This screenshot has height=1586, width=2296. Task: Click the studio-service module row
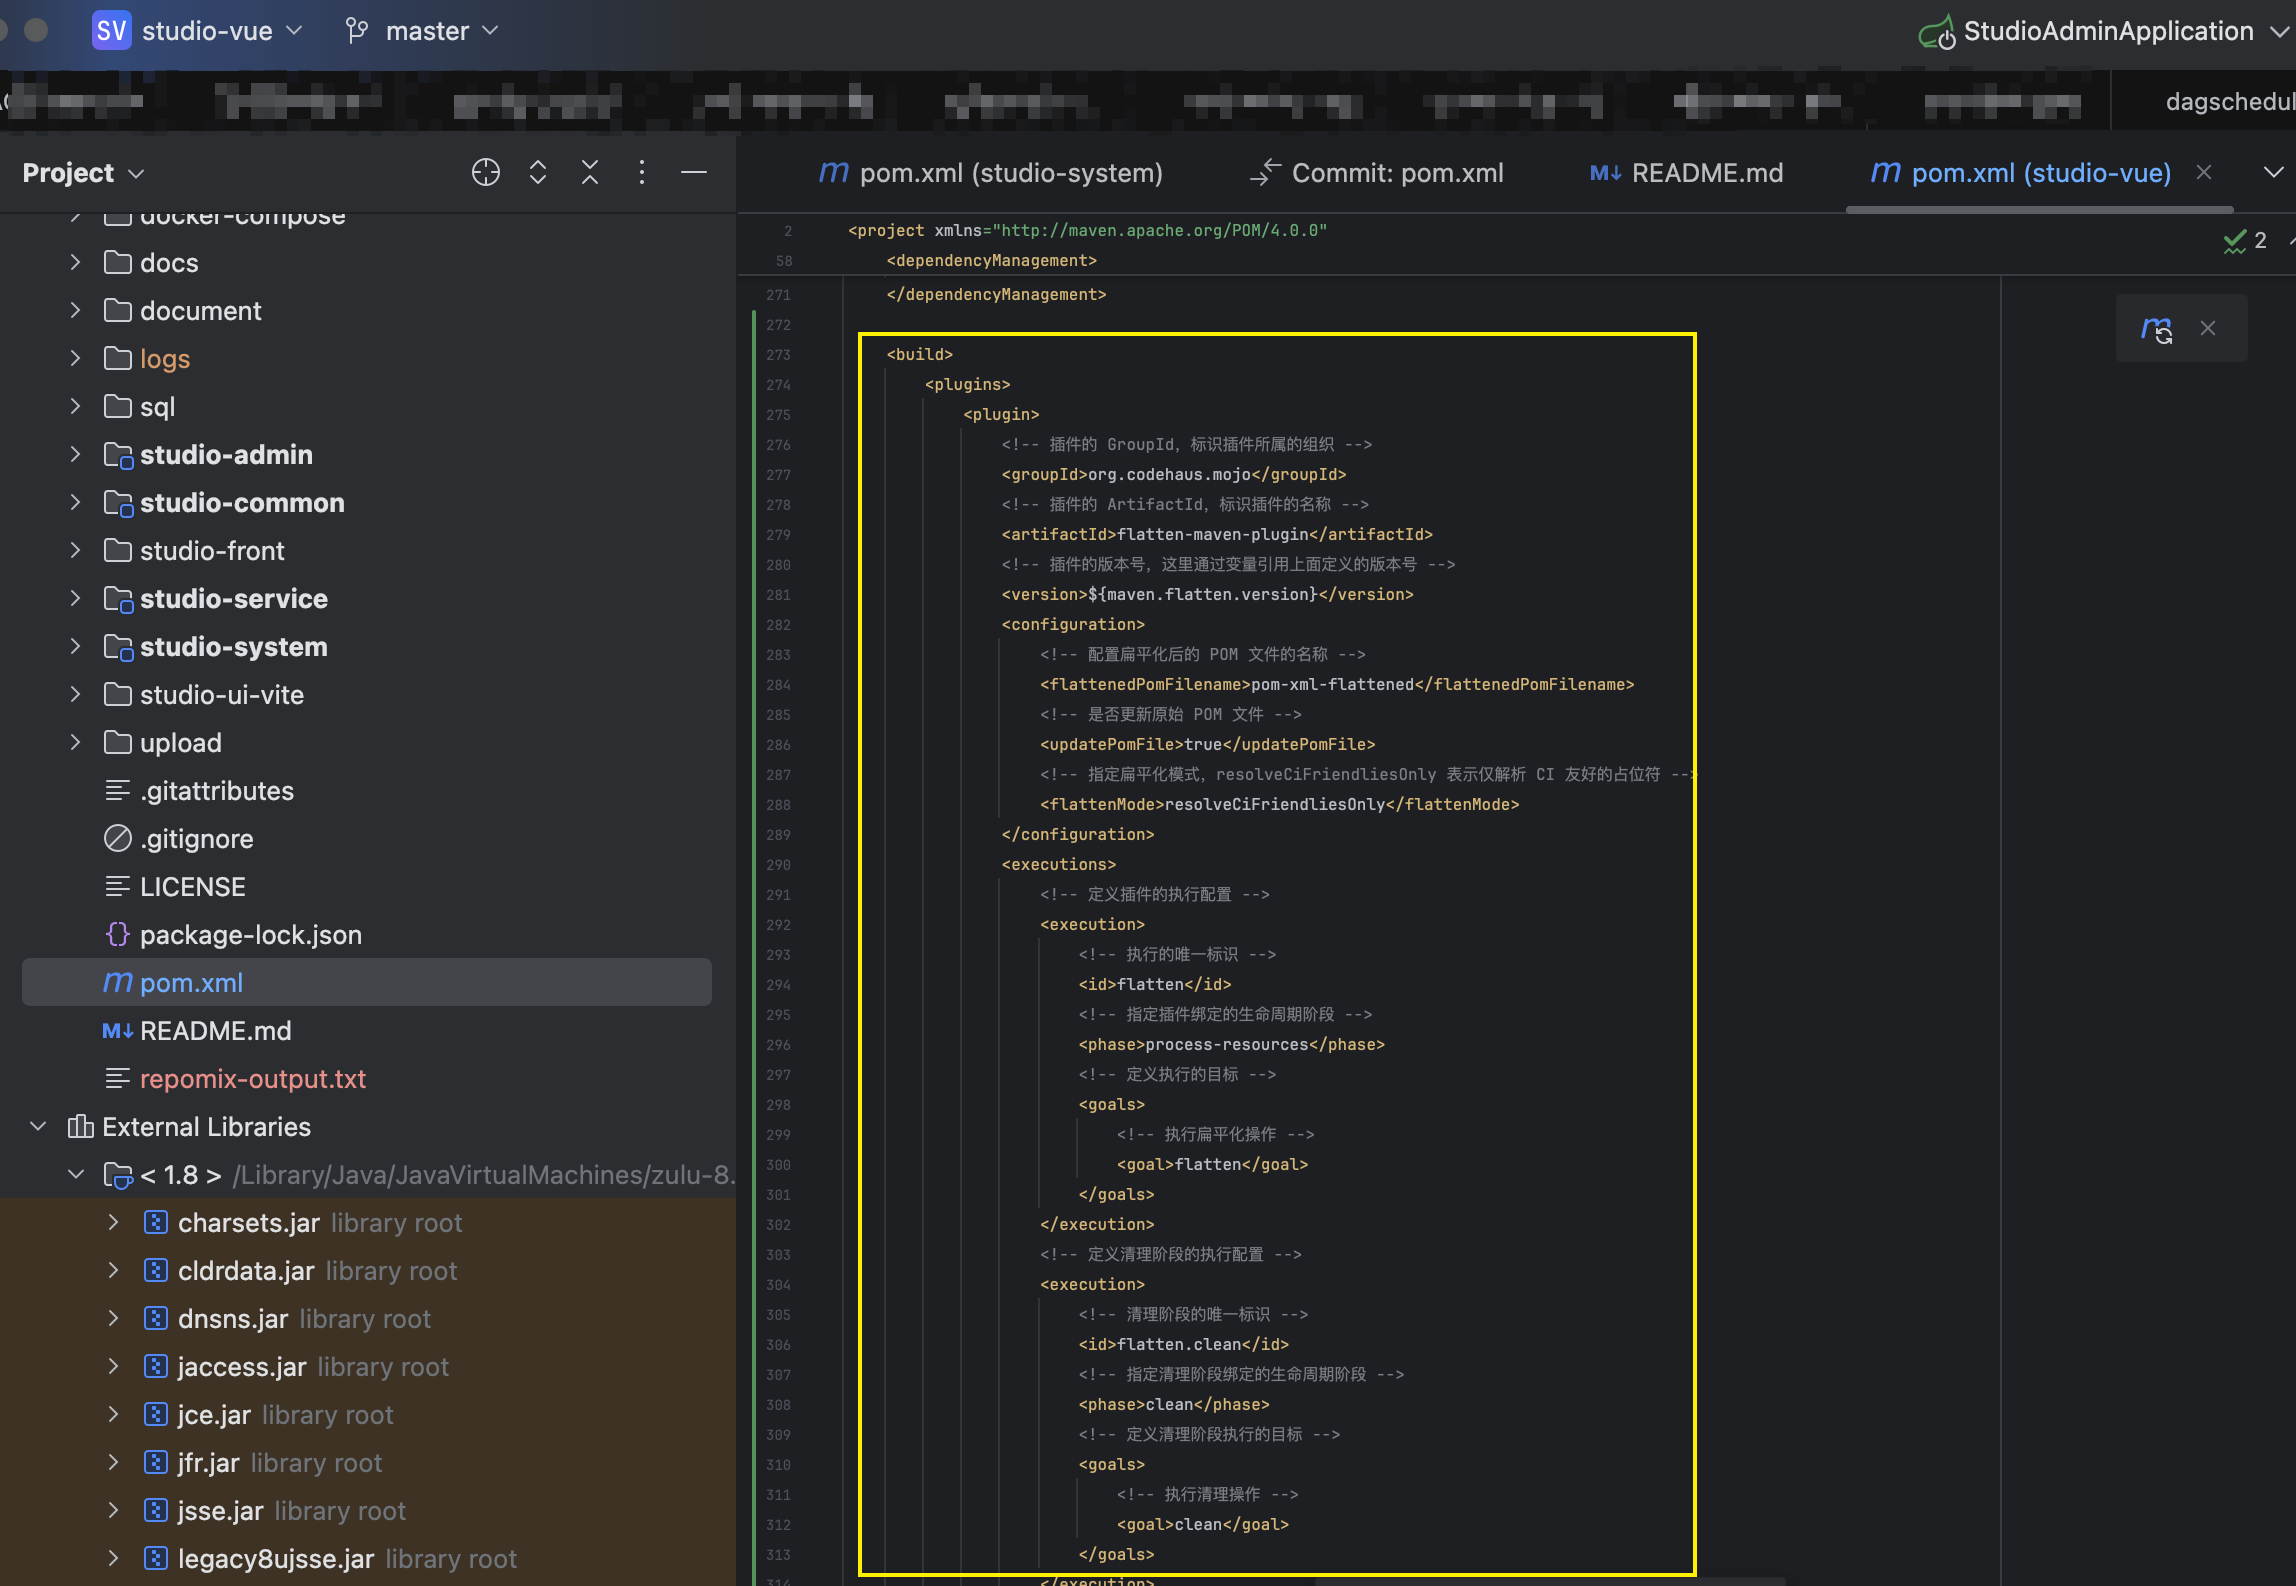point(234,598)
